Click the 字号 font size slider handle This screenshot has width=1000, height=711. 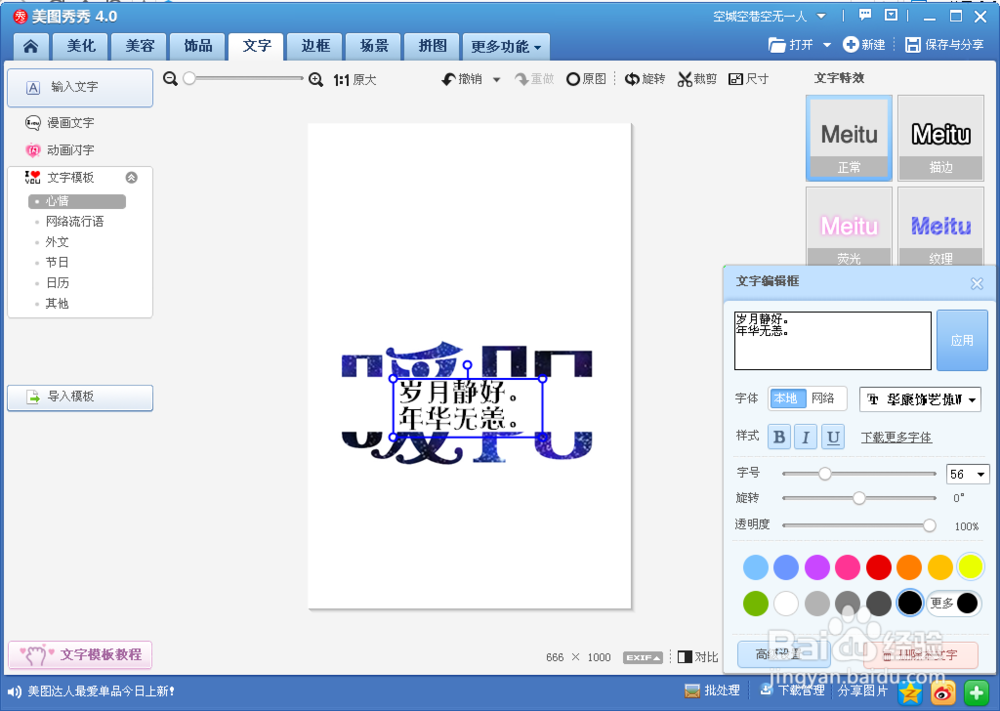[825, 474]
